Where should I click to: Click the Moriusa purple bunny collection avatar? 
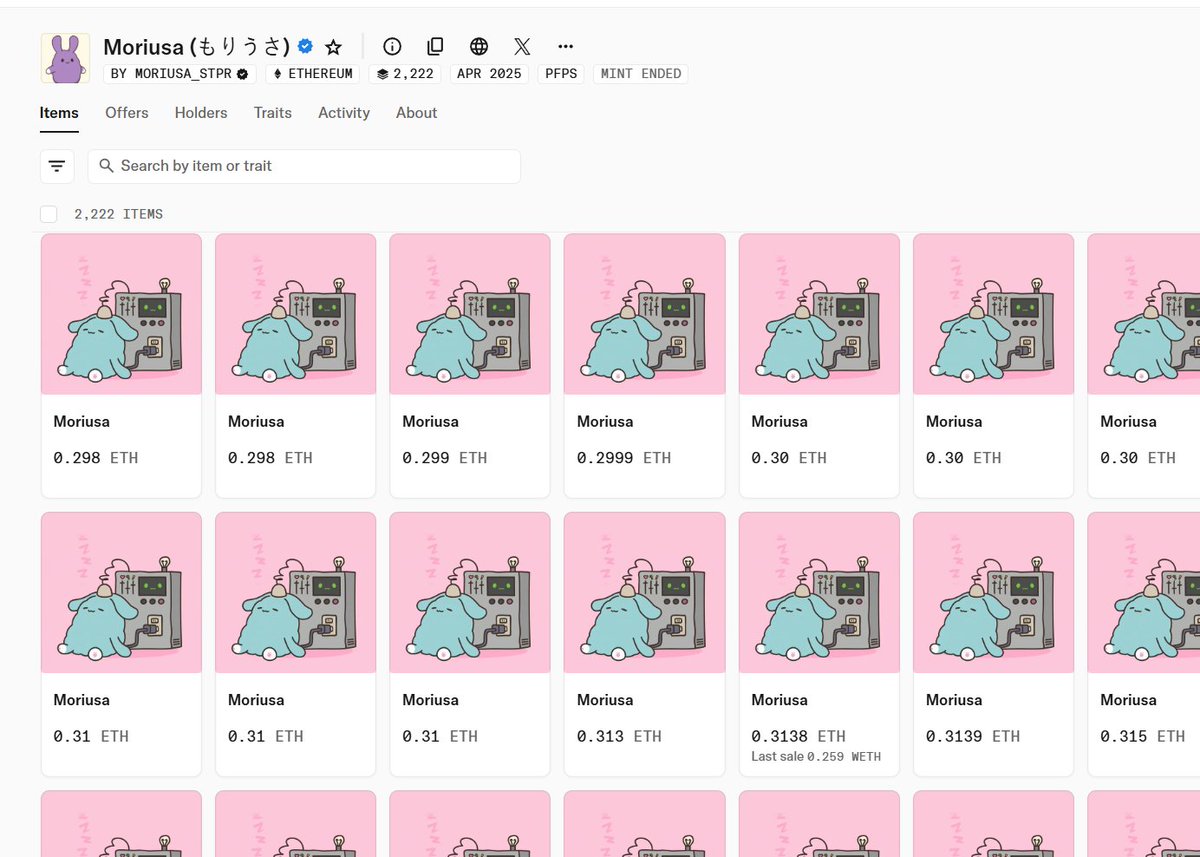tap(65, 58)
